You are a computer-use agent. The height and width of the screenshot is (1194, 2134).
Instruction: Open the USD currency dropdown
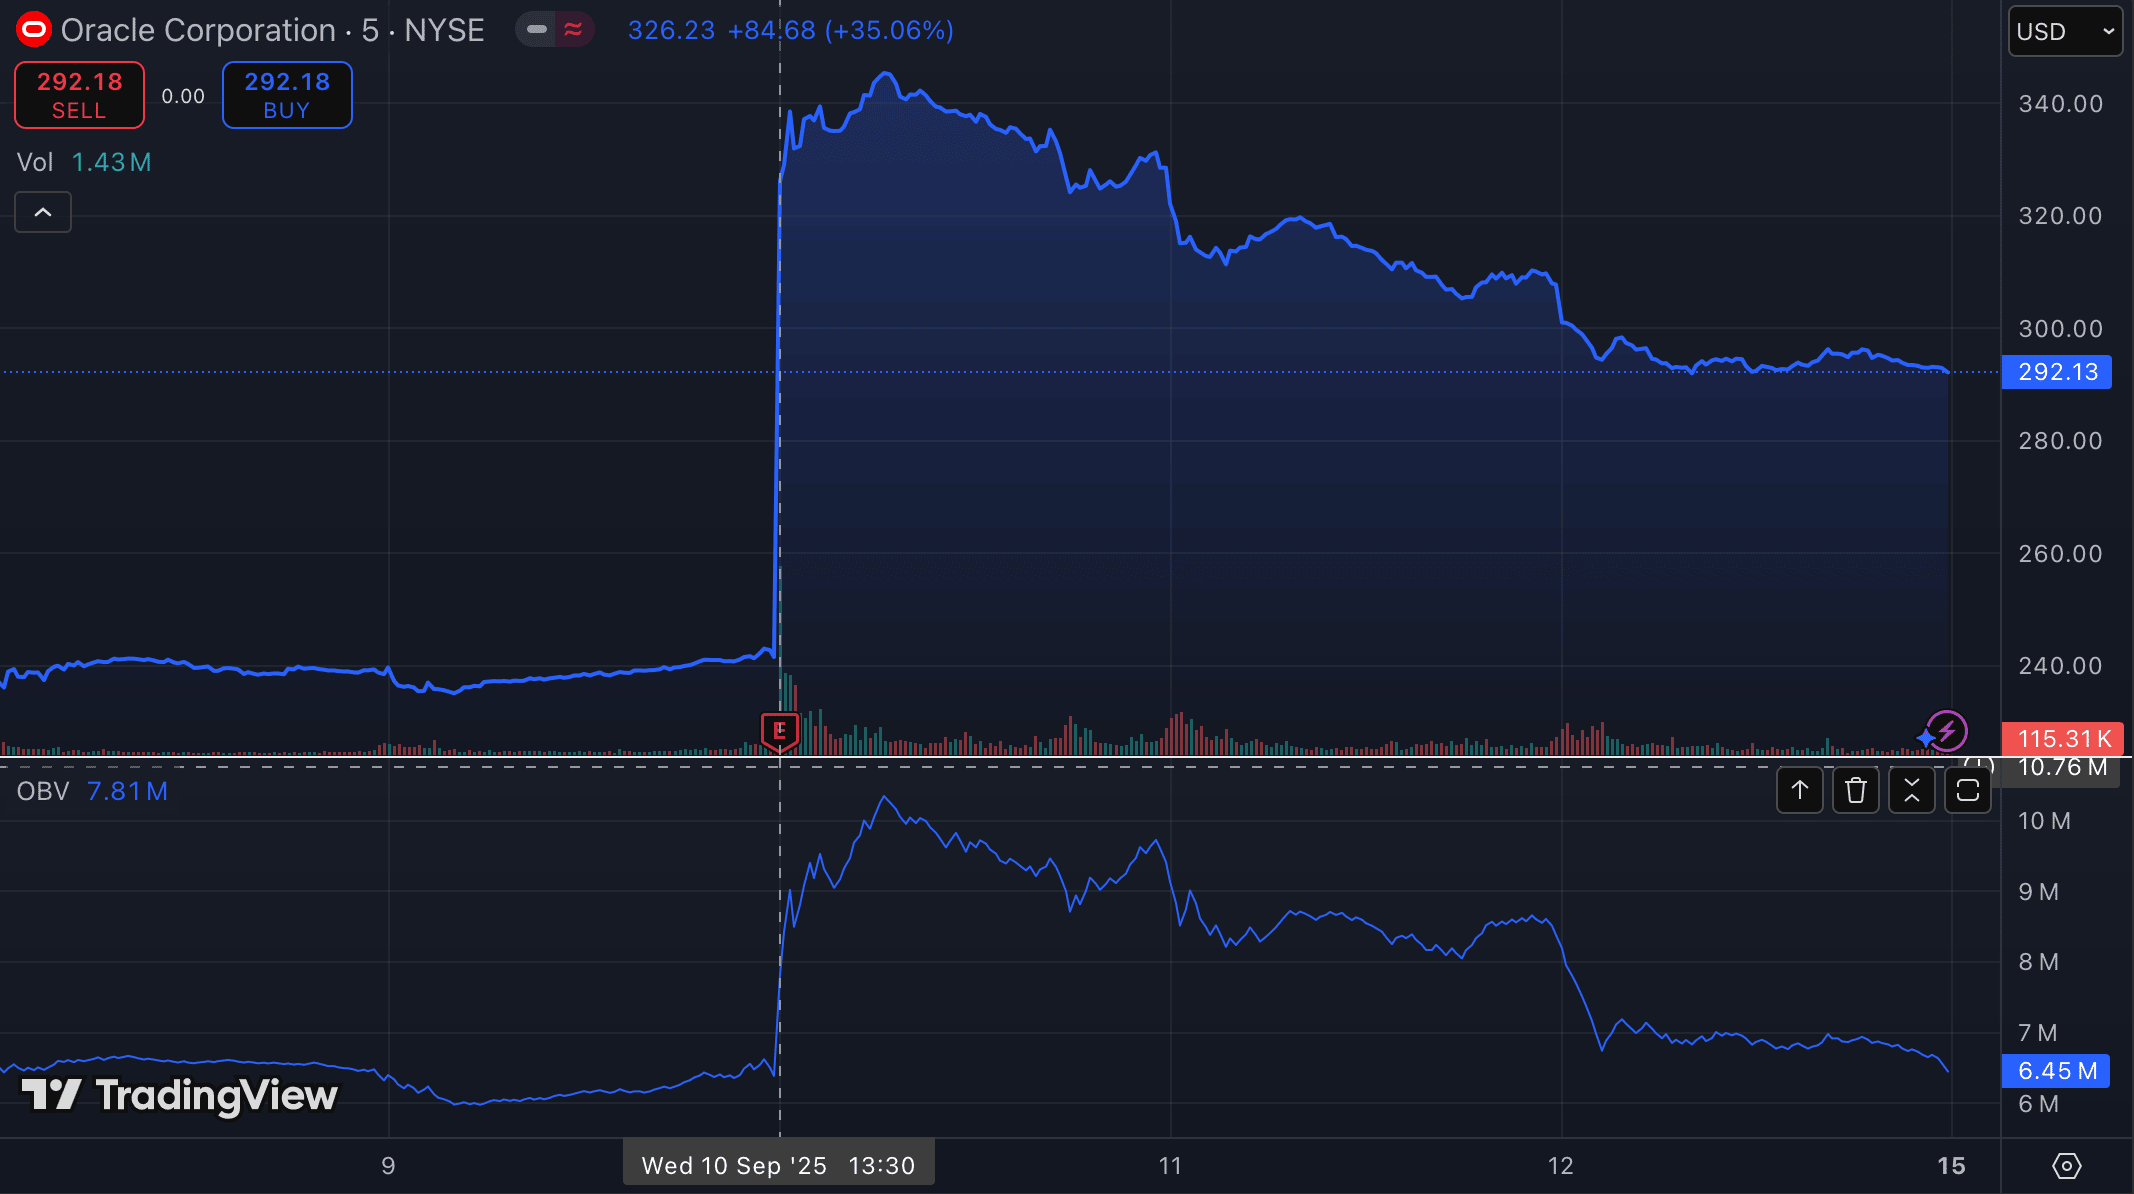2065,31
